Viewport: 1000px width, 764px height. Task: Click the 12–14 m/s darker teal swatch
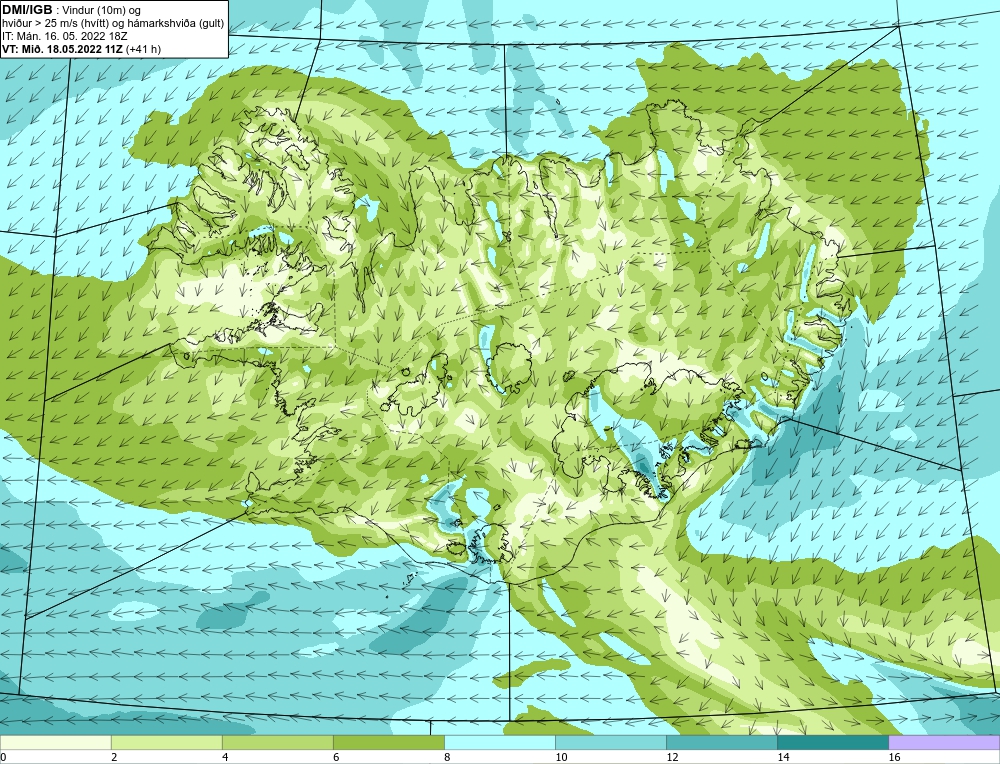(x=721, y=742)
